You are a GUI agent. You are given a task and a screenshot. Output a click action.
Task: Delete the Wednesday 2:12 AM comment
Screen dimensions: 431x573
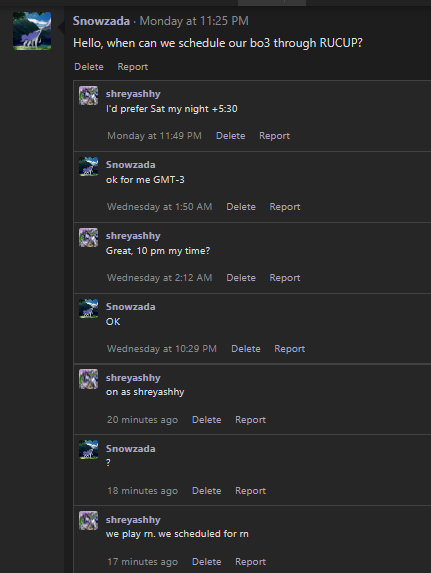click(x=241, y=278)
